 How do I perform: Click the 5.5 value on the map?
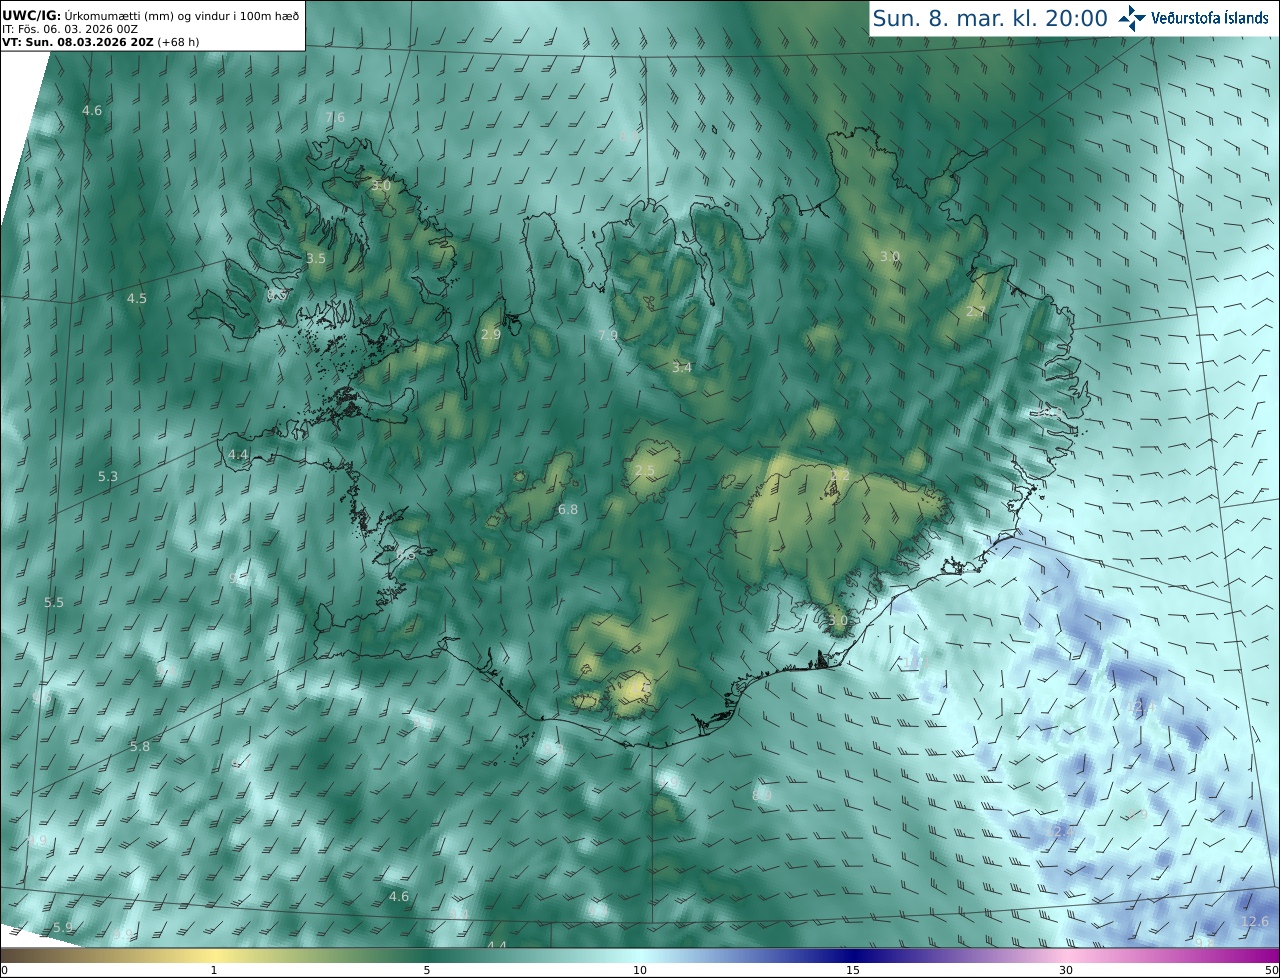point(54,602)
